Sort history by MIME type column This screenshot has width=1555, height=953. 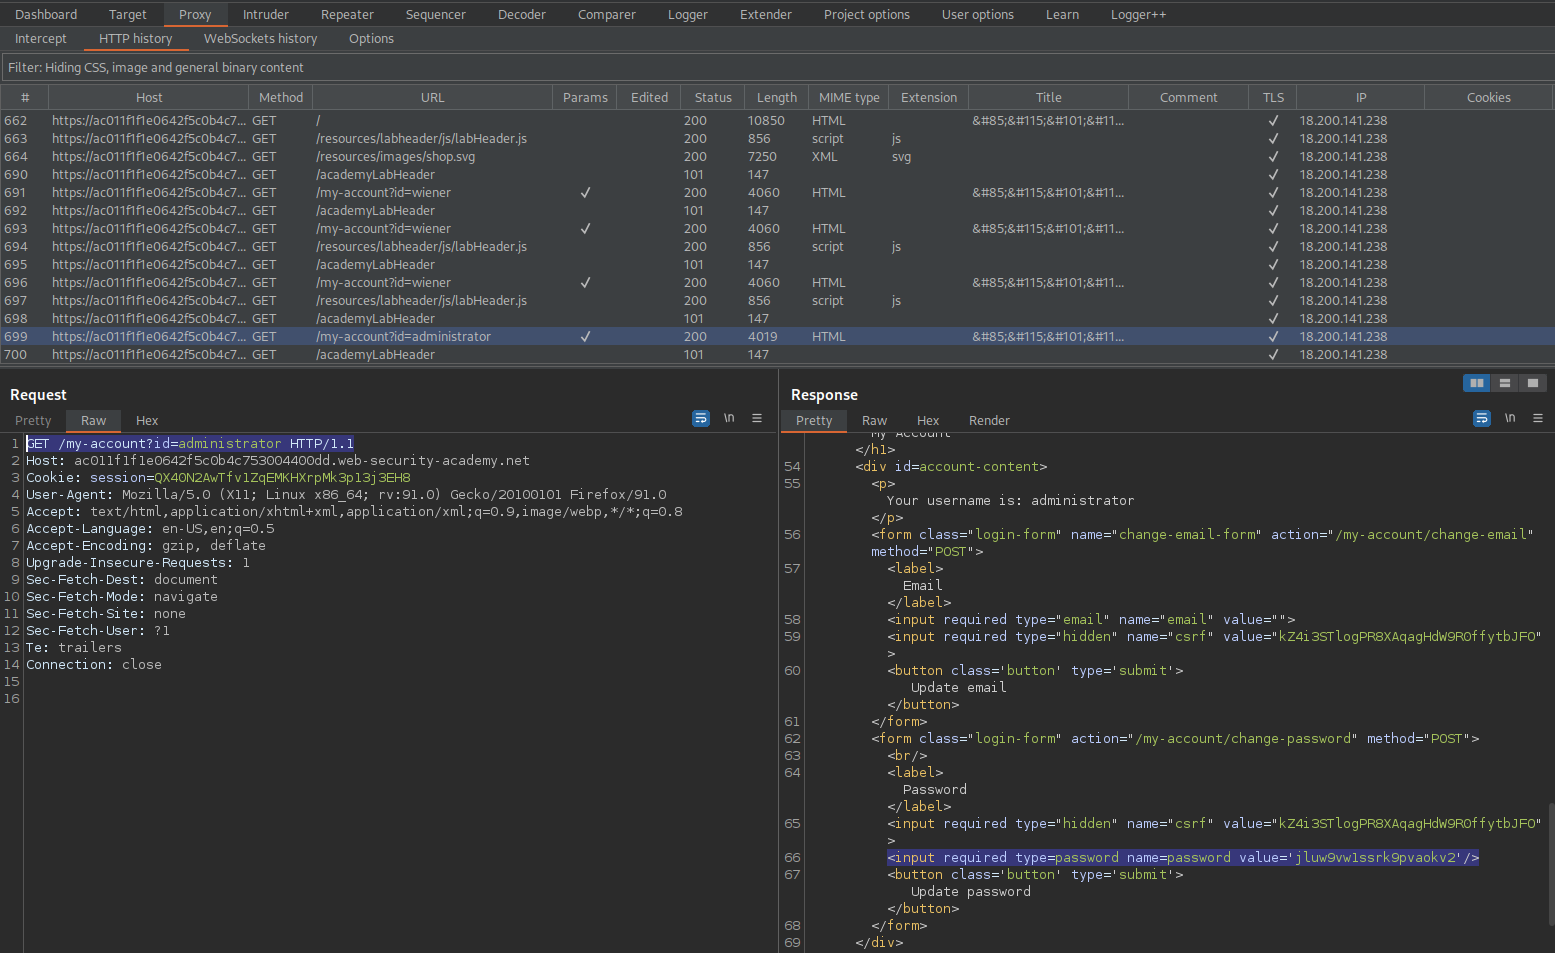tap(849, 97)
